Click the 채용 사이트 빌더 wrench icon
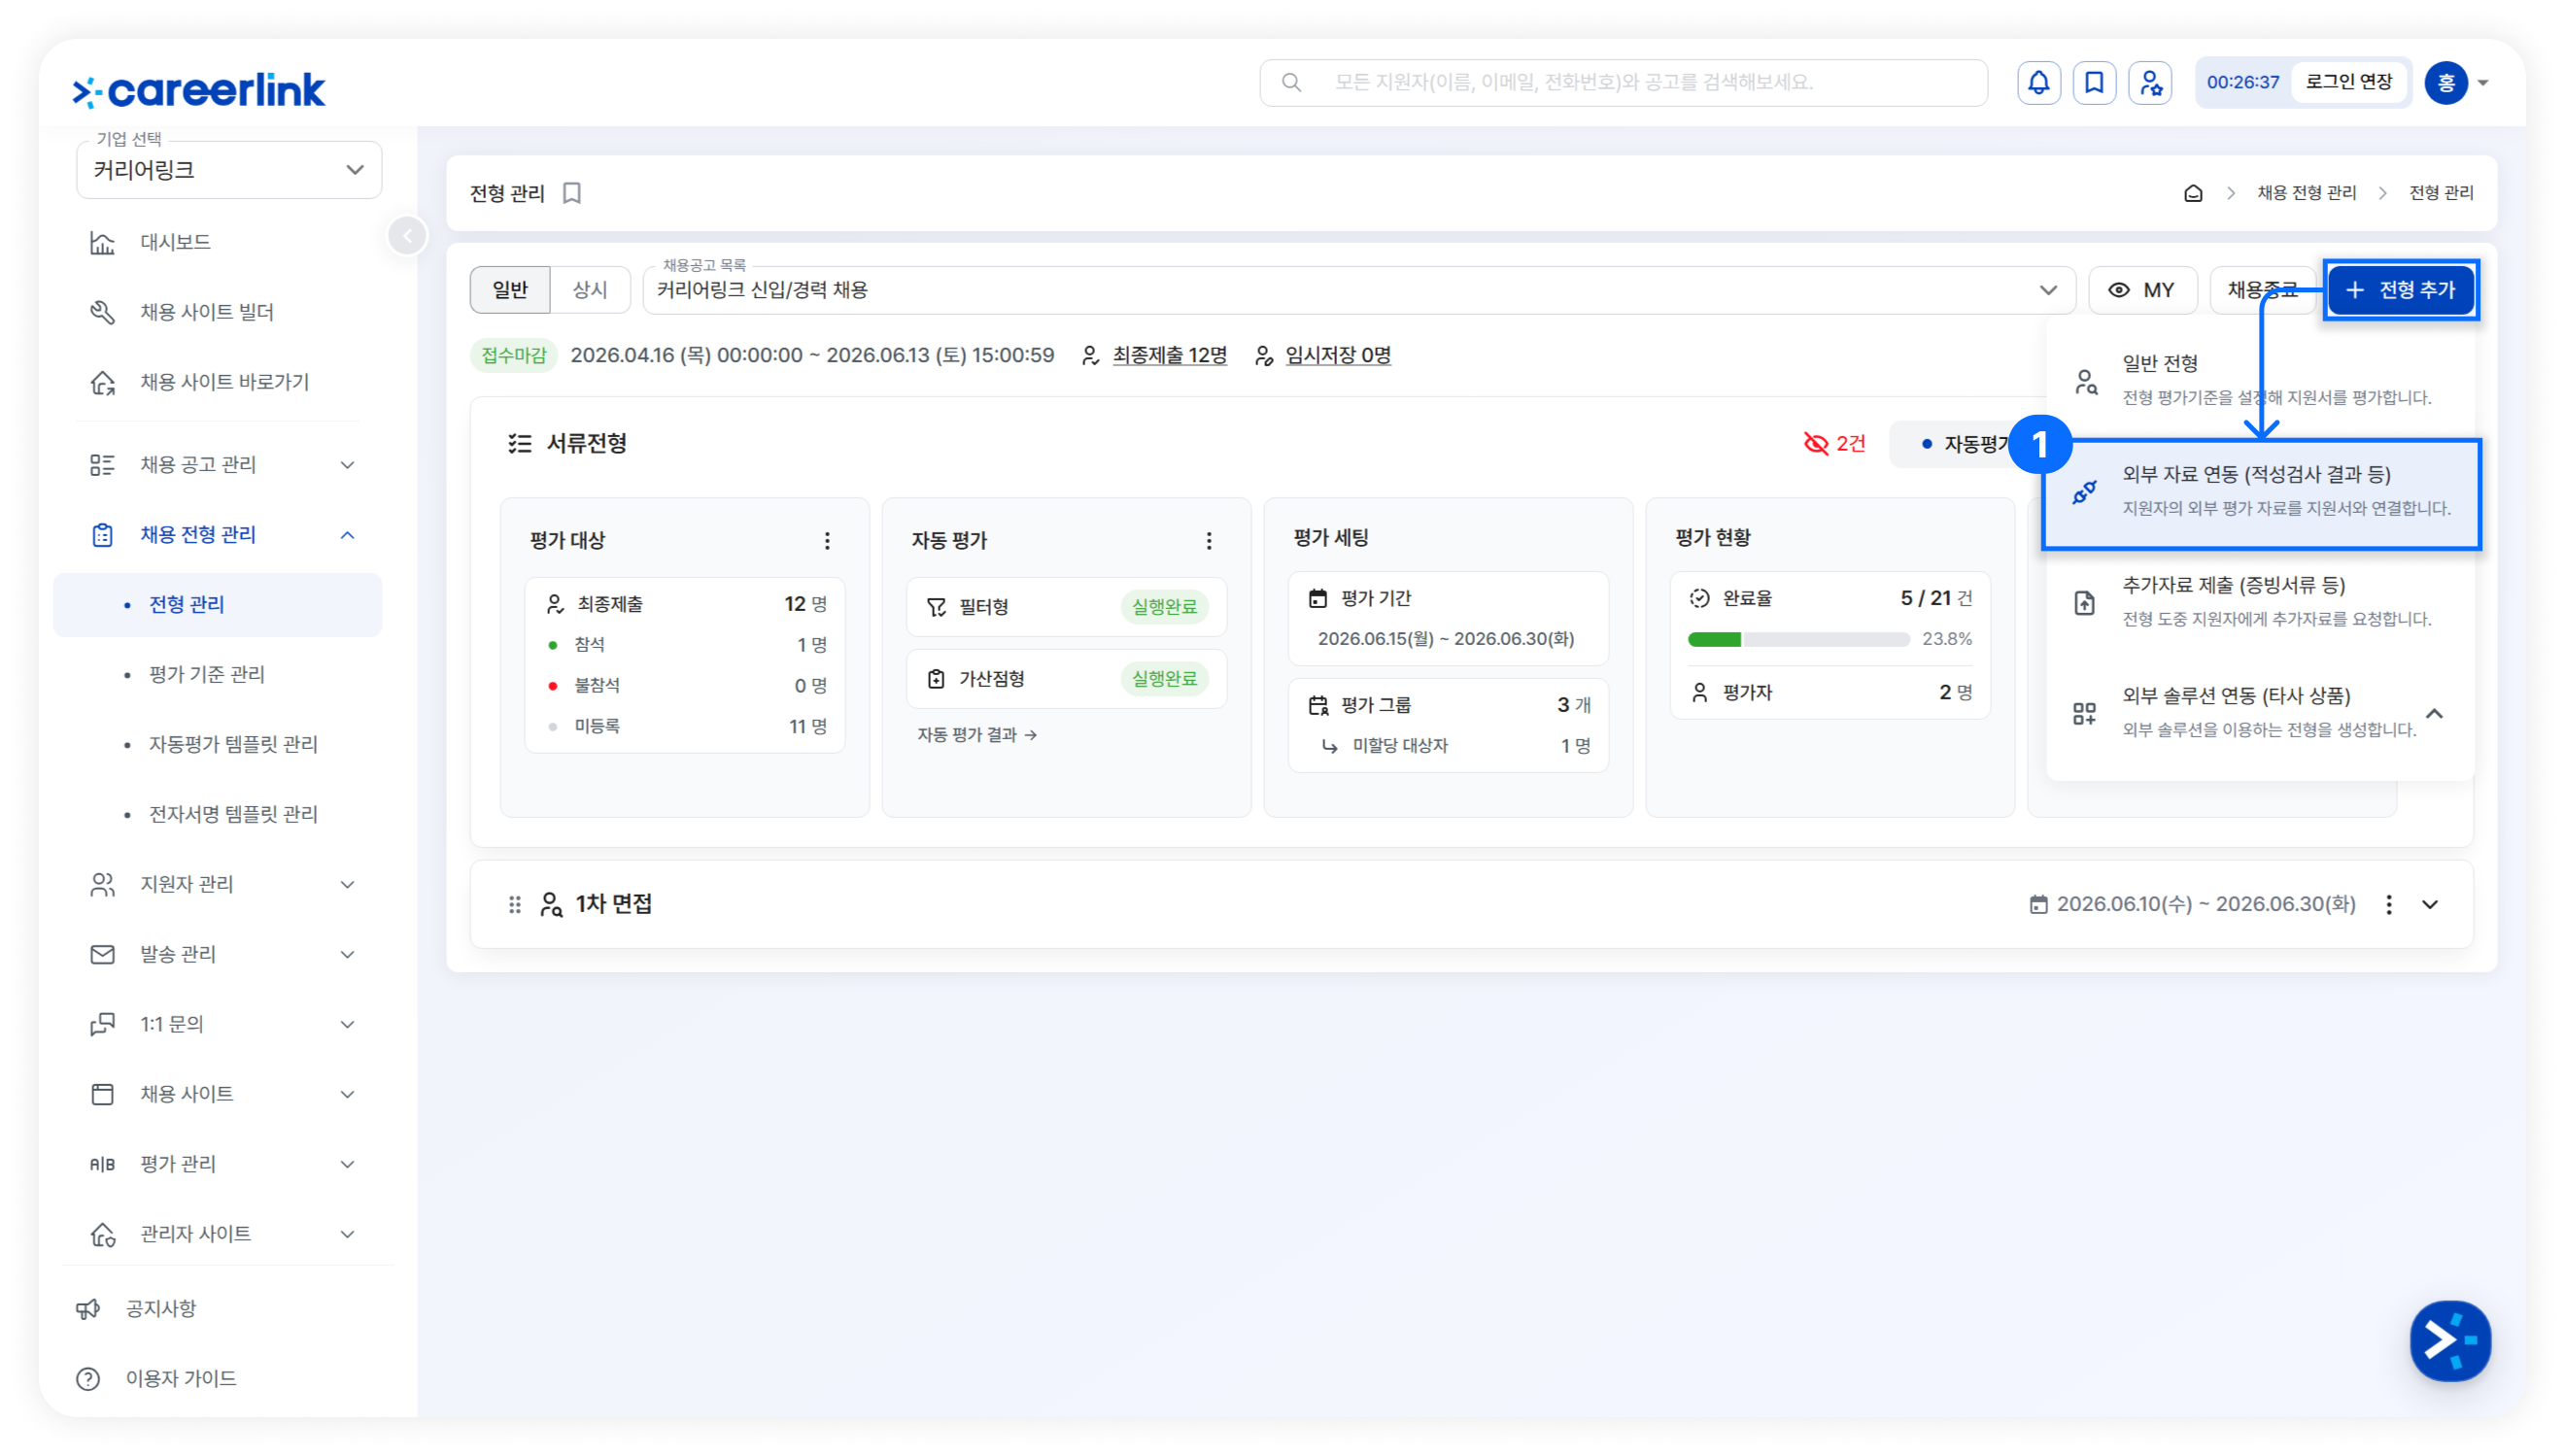 (x=102, y=312)
